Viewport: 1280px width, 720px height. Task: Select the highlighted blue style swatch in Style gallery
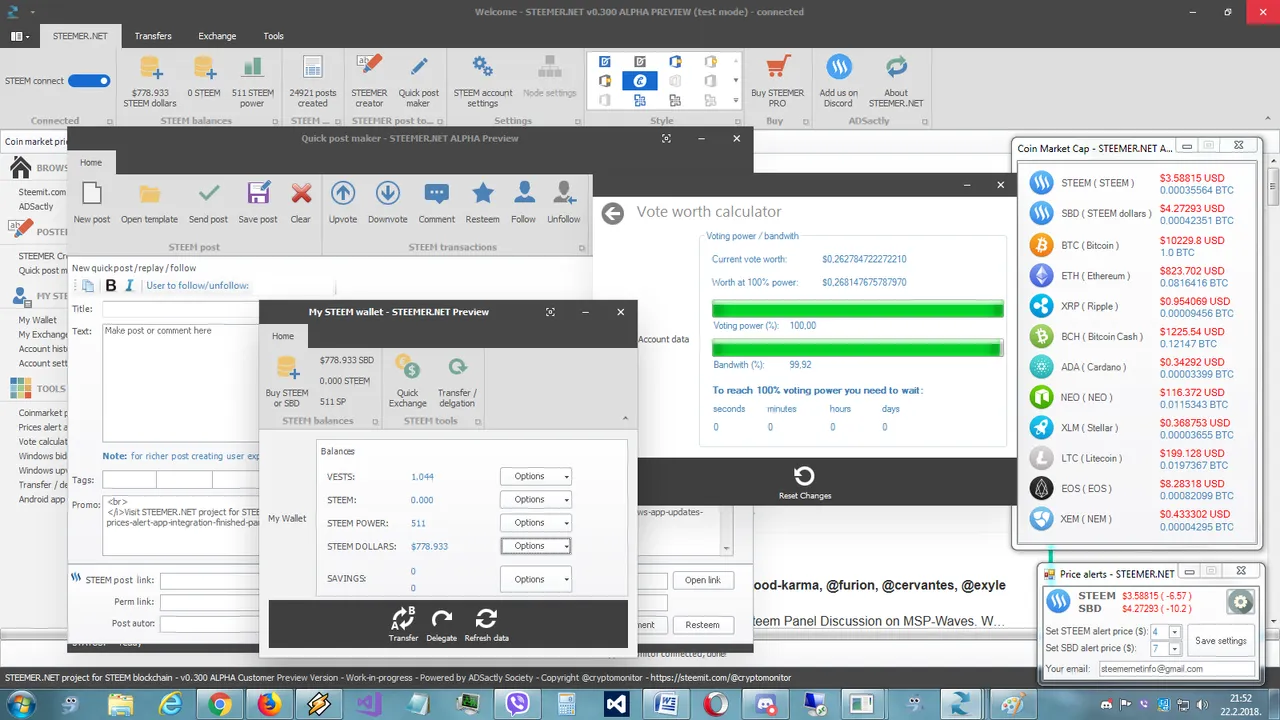click(640, 81)
